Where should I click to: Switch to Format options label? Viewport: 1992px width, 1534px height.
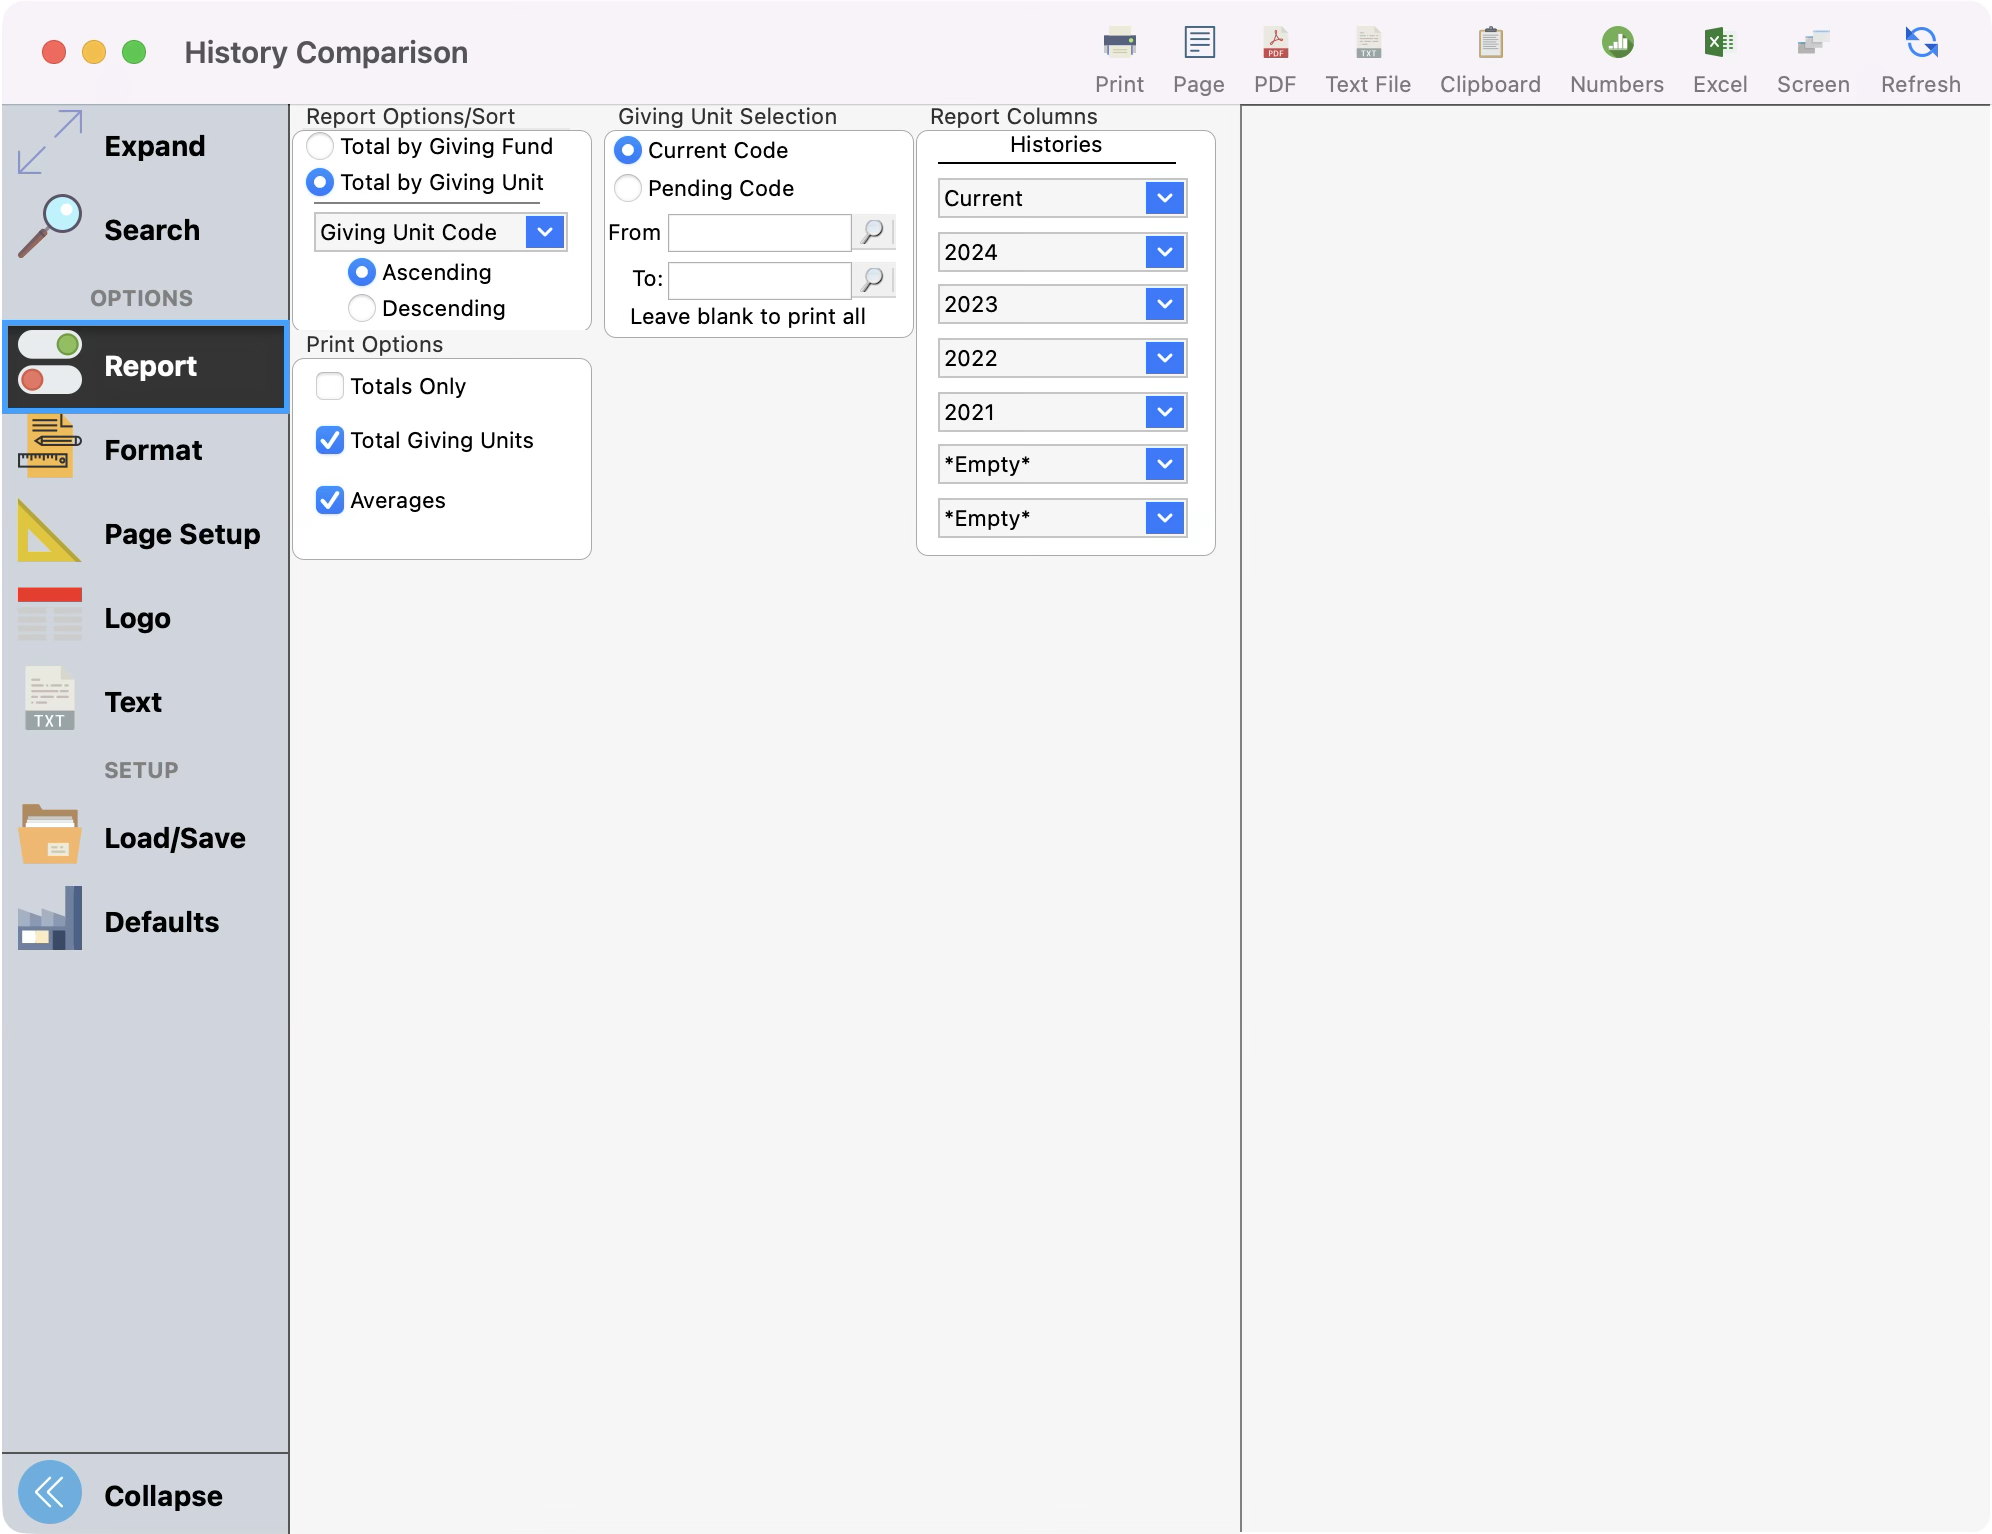(x=153, y=450)
